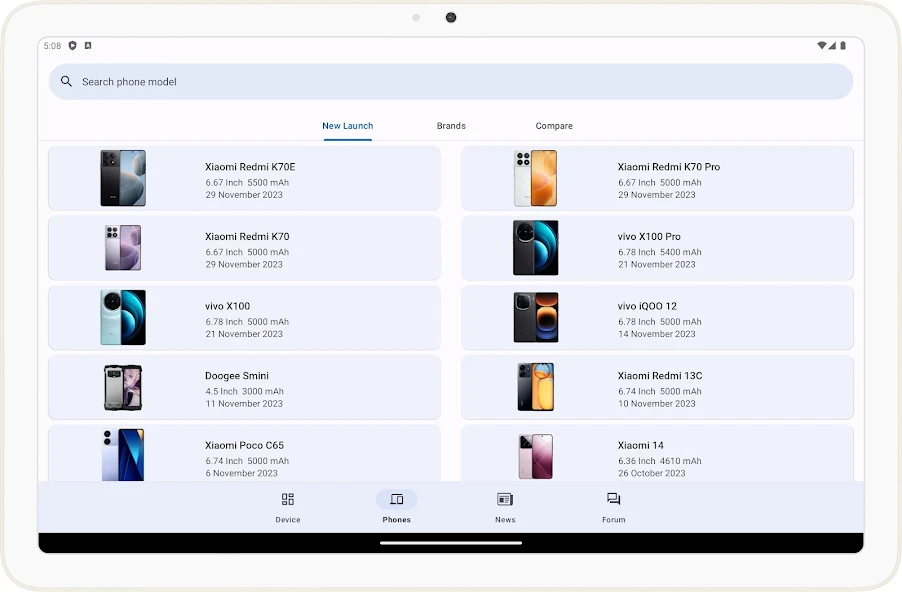Tap the Doogee Smini name
902x592 pixels.
click(237, 376)
